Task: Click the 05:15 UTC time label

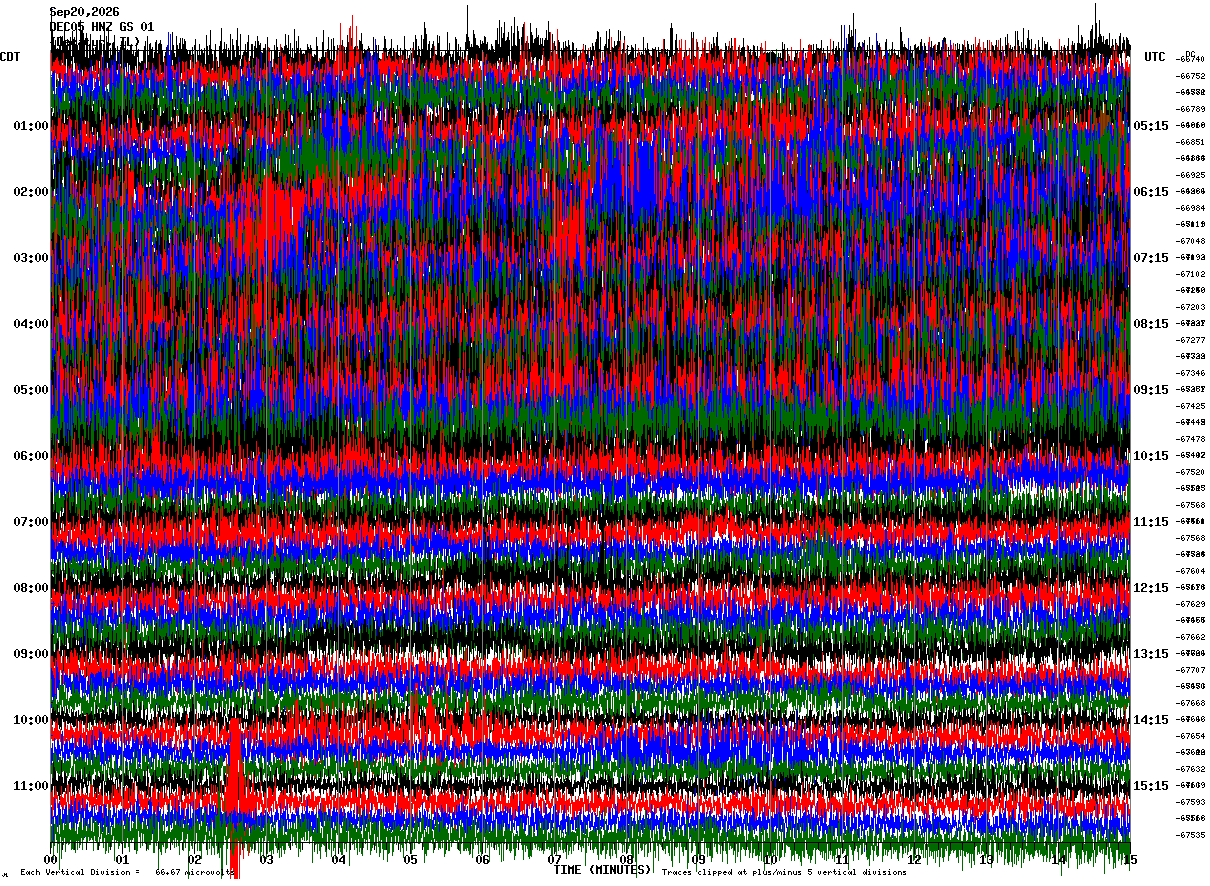Action: pos(1150,126)
